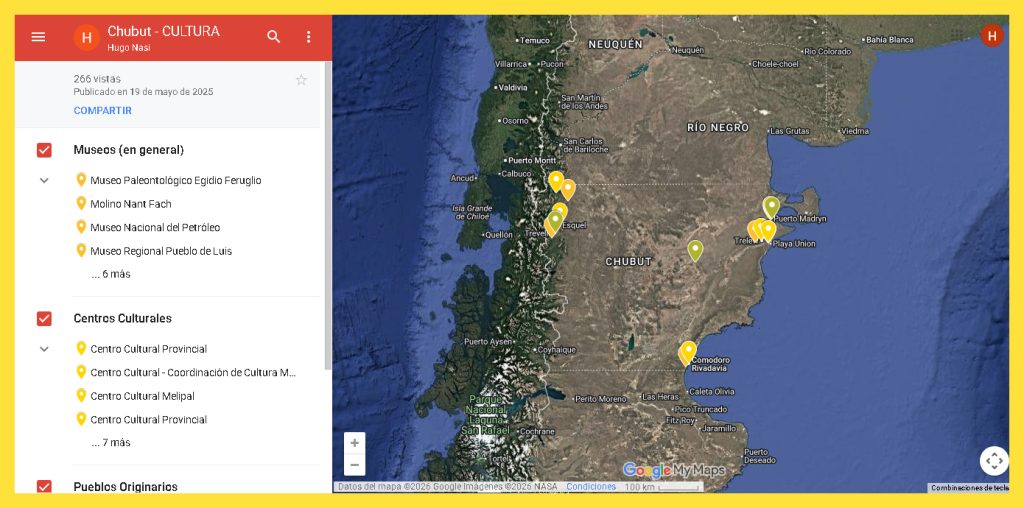
Task: Toggle the Pueblos Originarios layer checkbox
Action: (x=44, y=486)
